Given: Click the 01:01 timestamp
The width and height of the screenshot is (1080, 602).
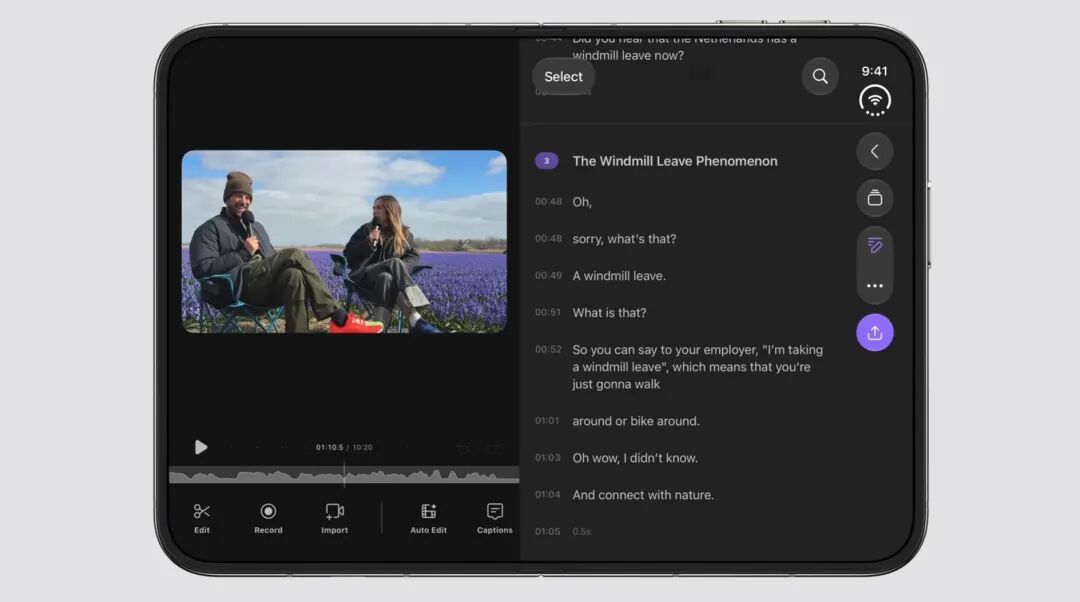Looking at the screenshot, I should 547,420.
